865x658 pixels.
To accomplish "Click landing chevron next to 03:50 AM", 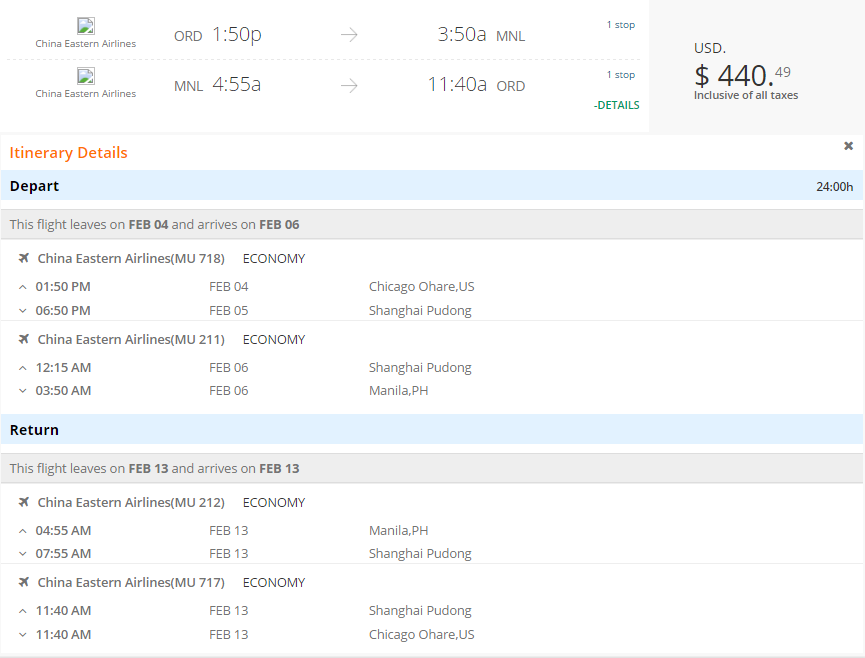I will tap(23, 391).
